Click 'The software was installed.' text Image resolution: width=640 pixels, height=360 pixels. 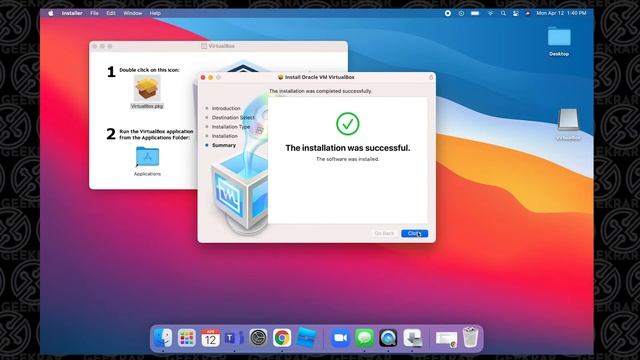[x=348, y=159]
